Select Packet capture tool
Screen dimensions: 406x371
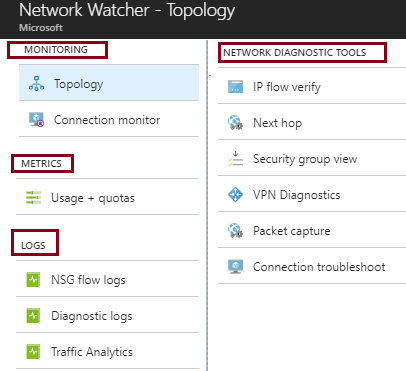[312, 230]
